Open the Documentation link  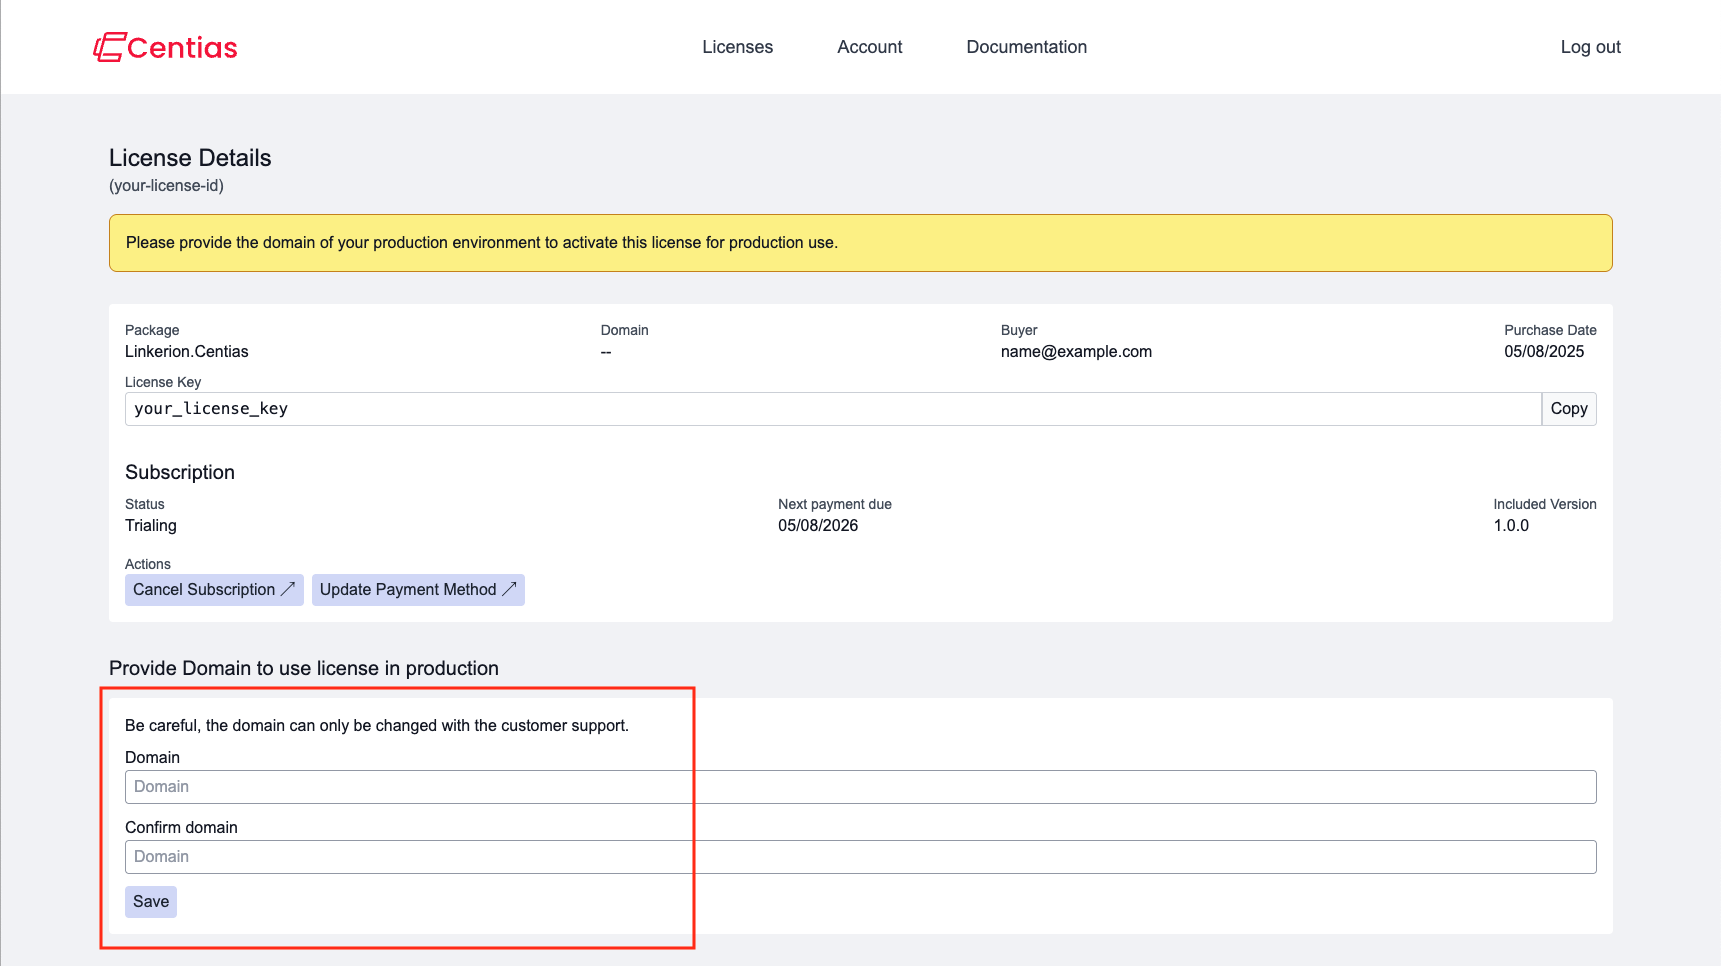click(1026, 47)
